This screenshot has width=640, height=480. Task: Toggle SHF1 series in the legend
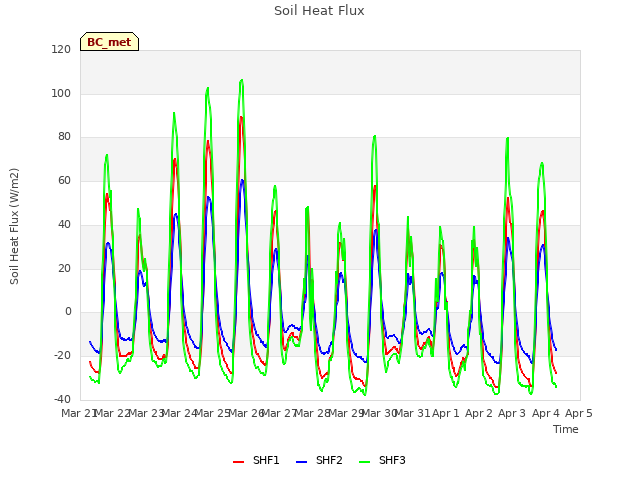click(x=256, y=460)
